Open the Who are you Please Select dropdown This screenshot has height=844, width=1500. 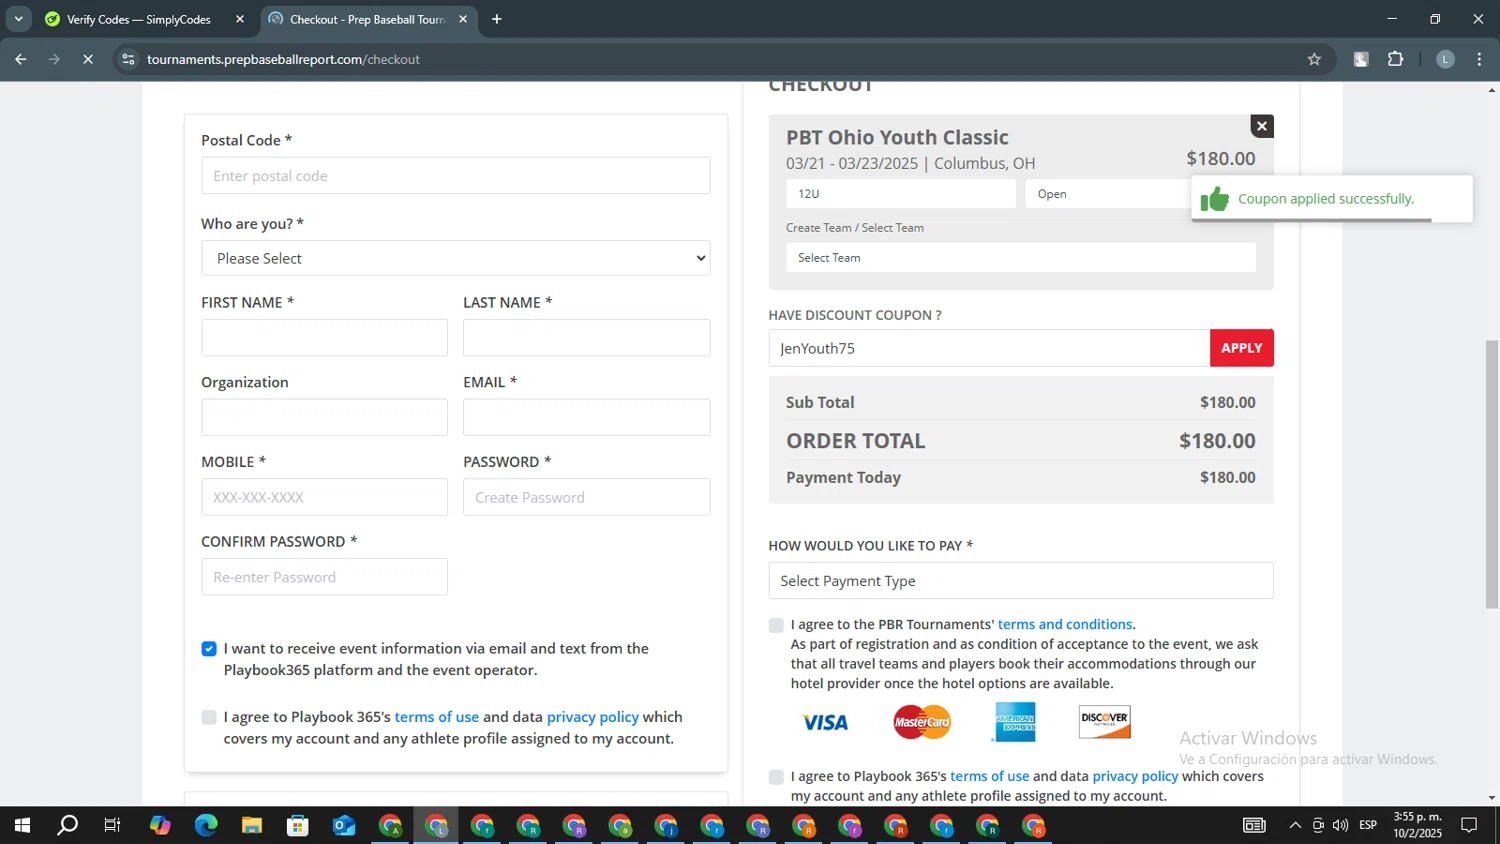coord(456,258)
